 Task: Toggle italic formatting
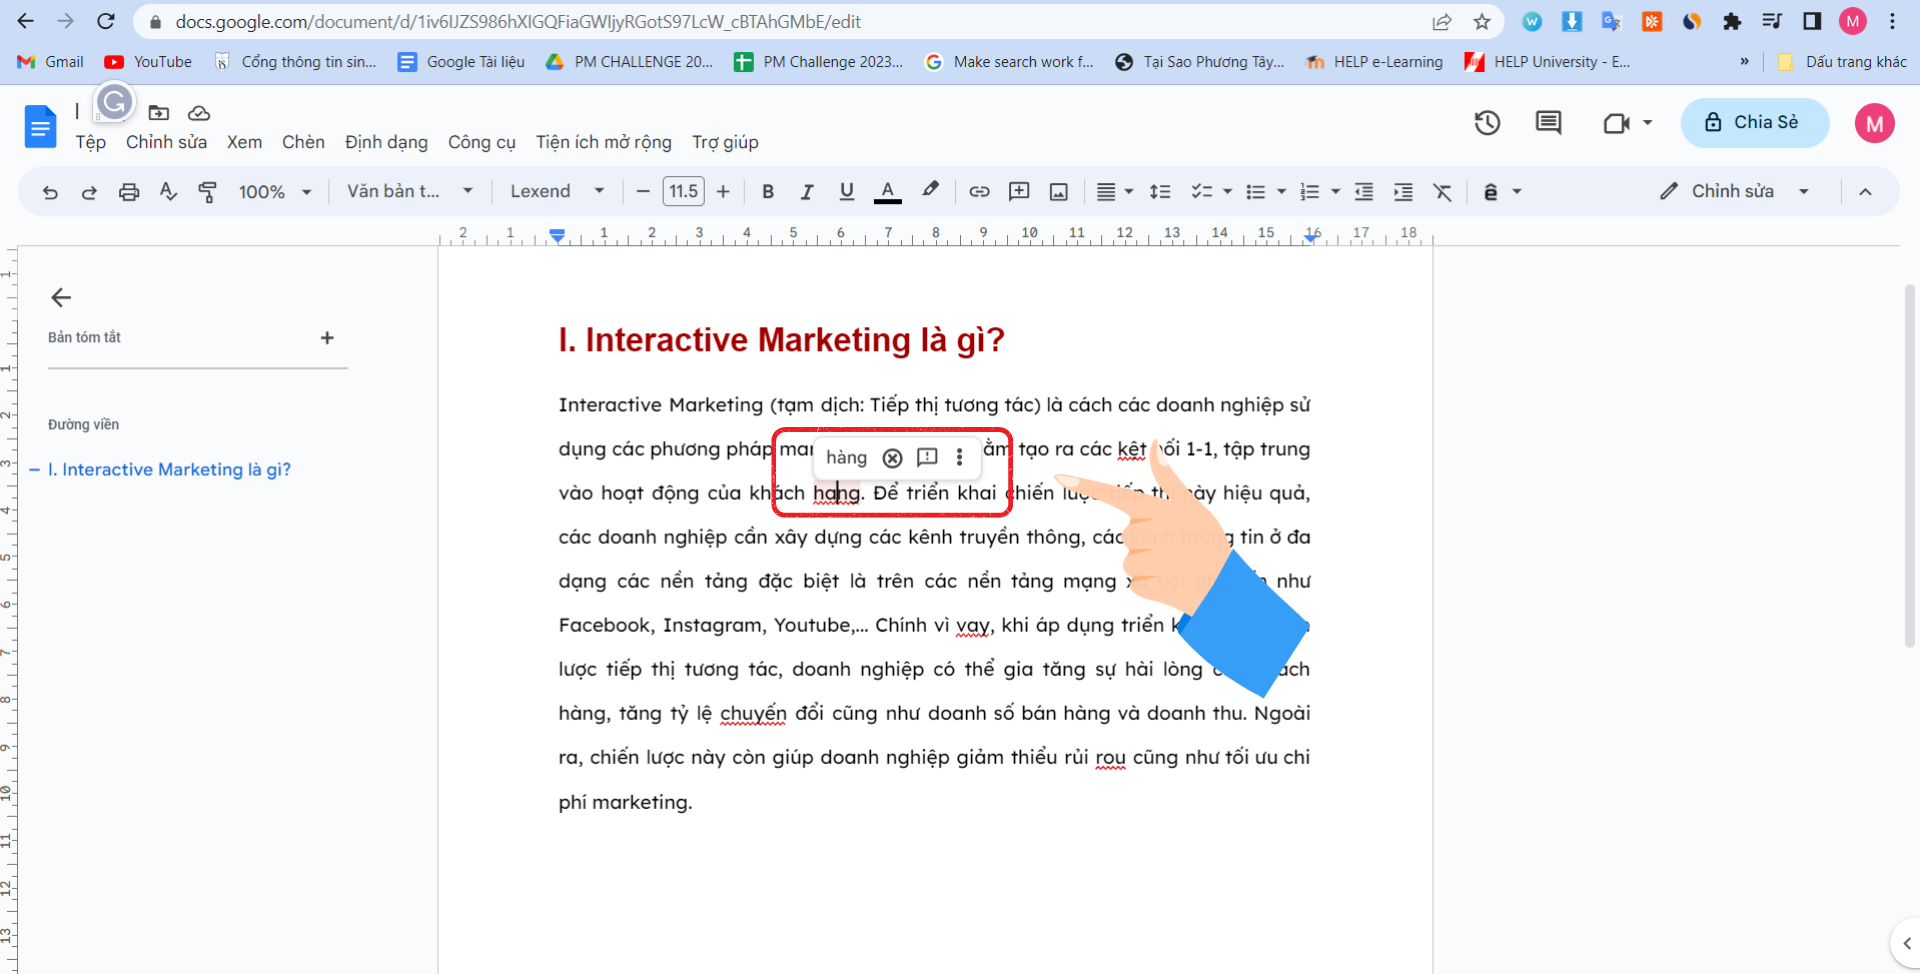pyautogui.click(x=807, y=192)
